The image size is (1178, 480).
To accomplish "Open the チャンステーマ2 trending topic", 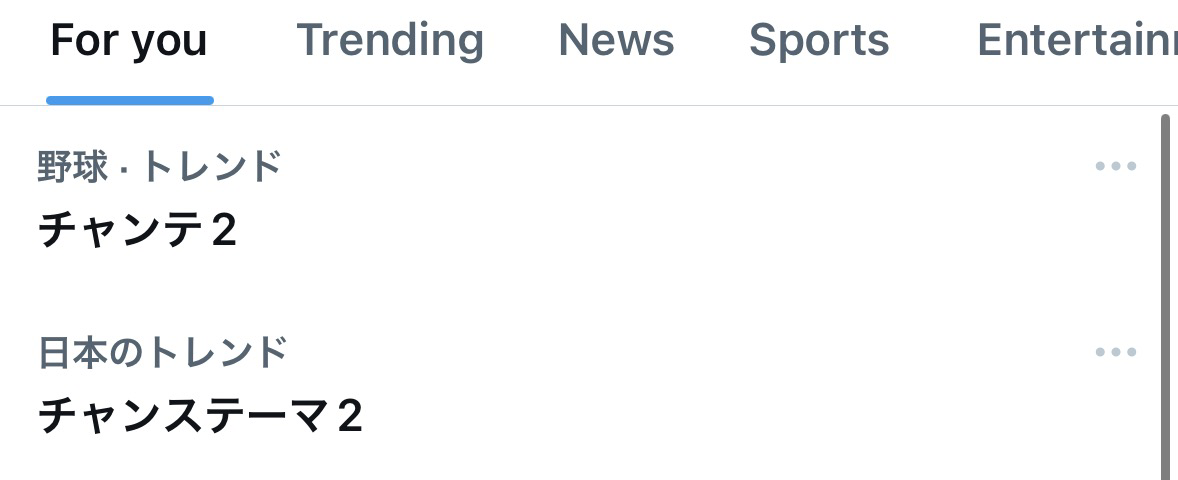I will [x=200, y=416].
